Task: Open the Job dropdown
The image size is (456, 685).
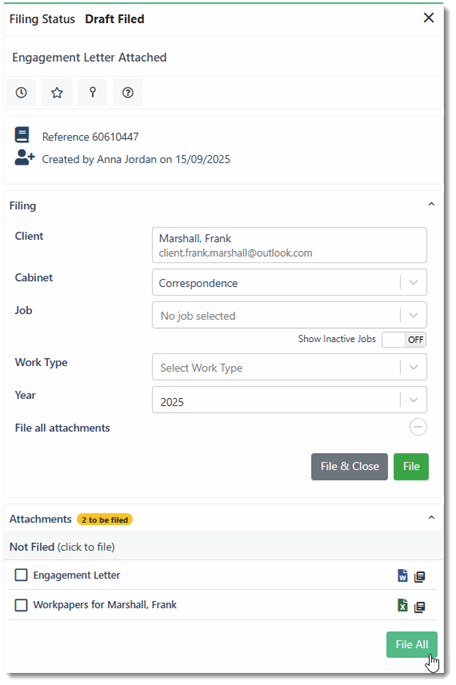Action: pyautogui.click(x=289, y=315)
